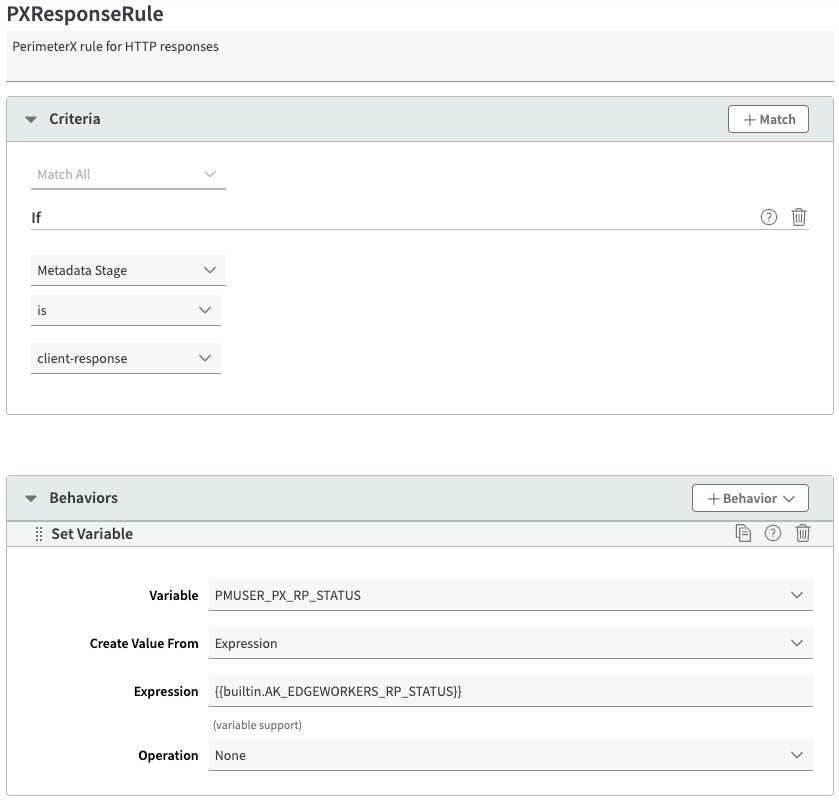
Task: Click the + Match button
Action: tap(768, 119)
